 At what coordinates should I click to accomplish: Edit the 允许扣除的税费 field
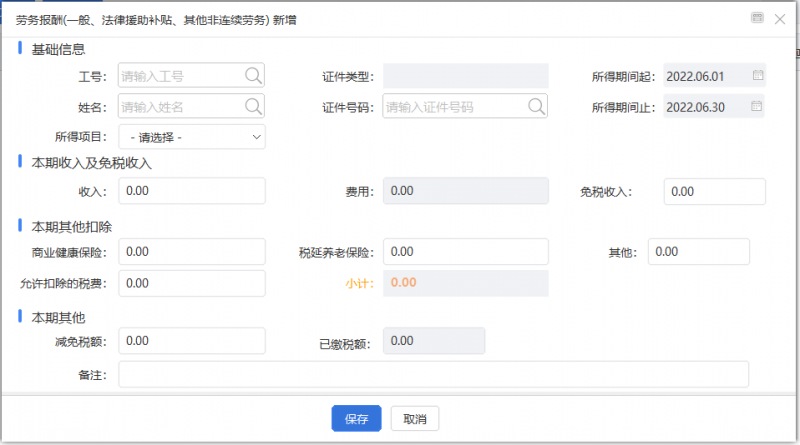coord(192,283)
